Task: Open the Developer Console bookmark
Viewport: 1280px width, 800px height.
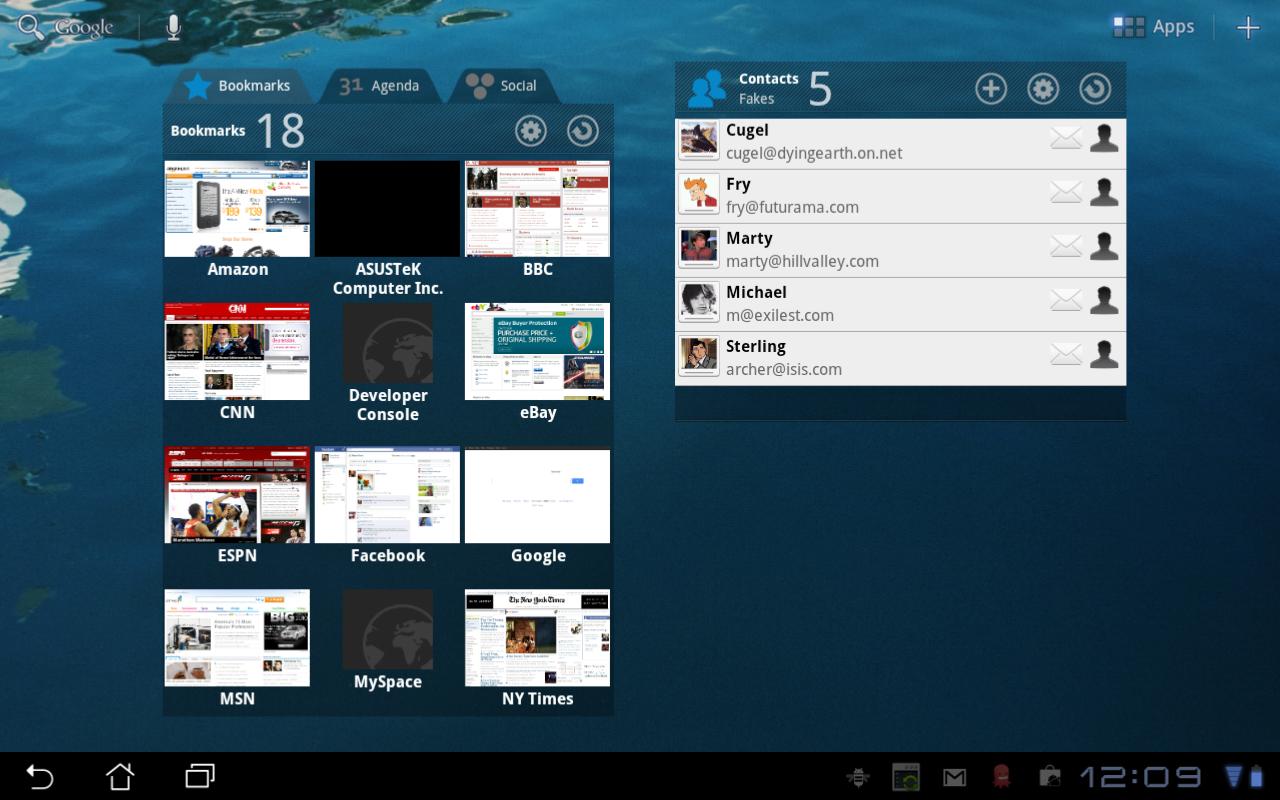Action: pos(388,343)
